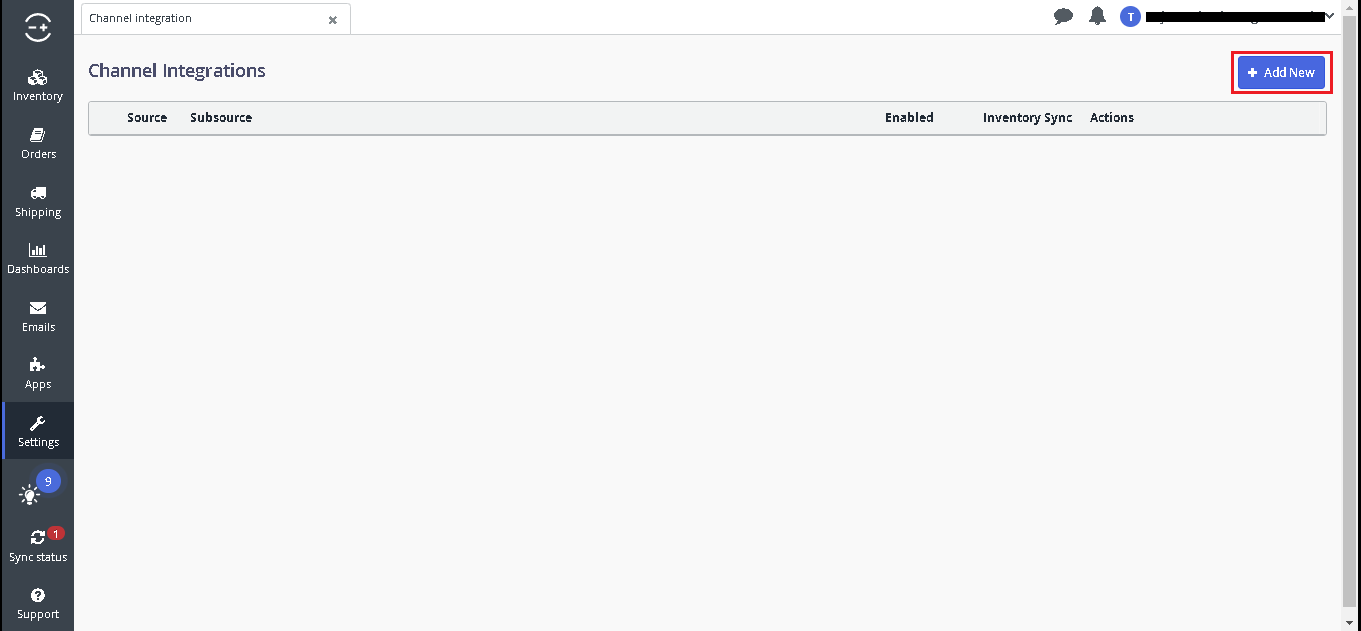Click the Channel Integrations heading

pyautogui.click(x=177, y=71)
